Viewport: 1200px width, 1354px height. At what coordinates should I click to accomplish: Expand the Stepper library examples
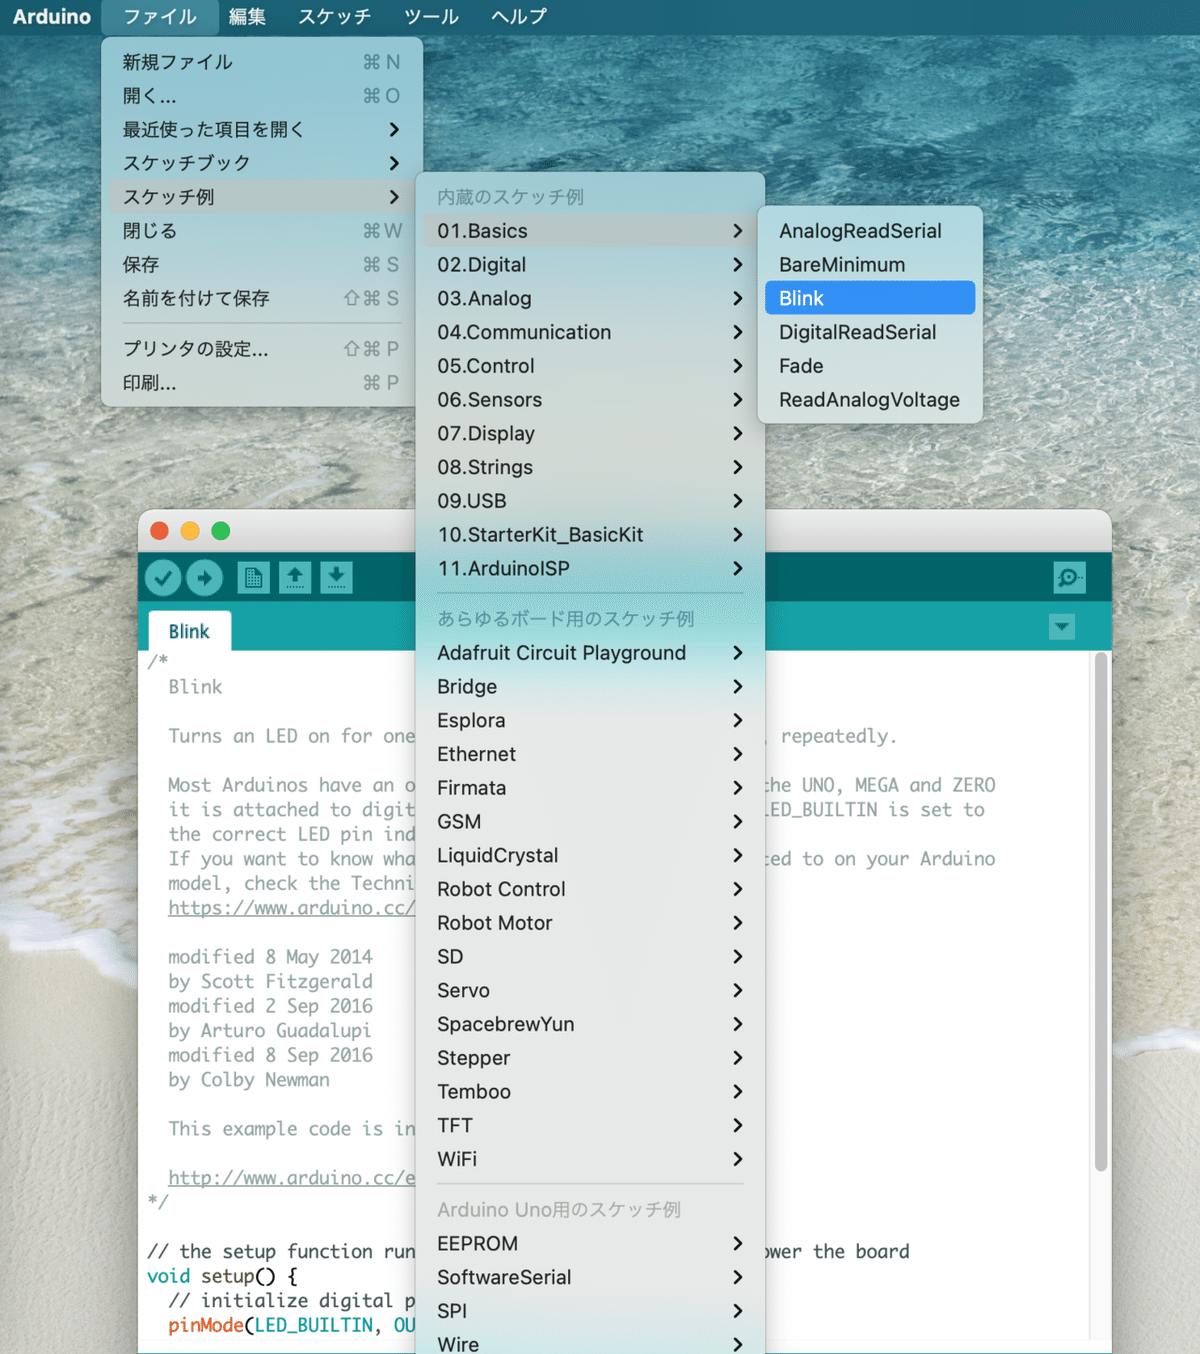tap(590, 1058)
